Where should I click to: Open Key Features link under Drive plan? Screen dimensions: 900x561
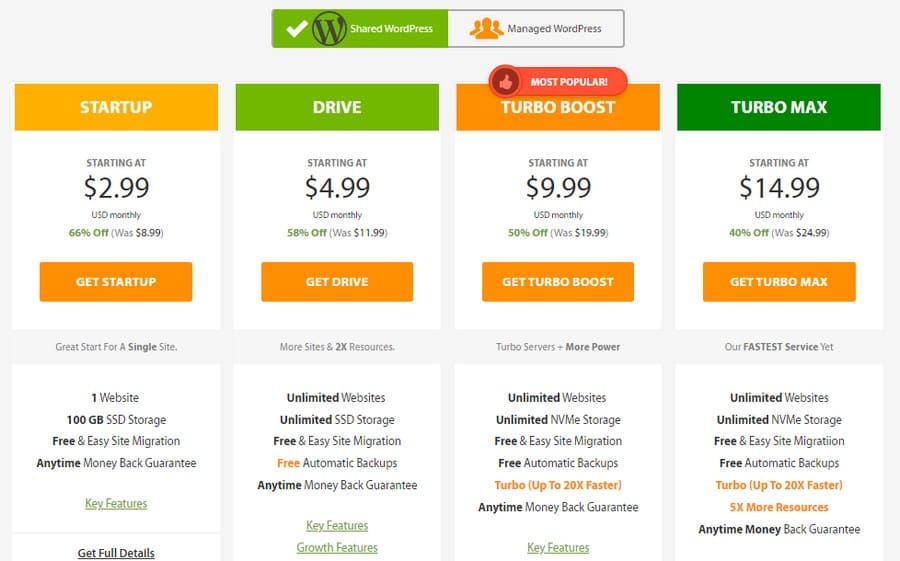pyautogui.click(x=337, y=525)
